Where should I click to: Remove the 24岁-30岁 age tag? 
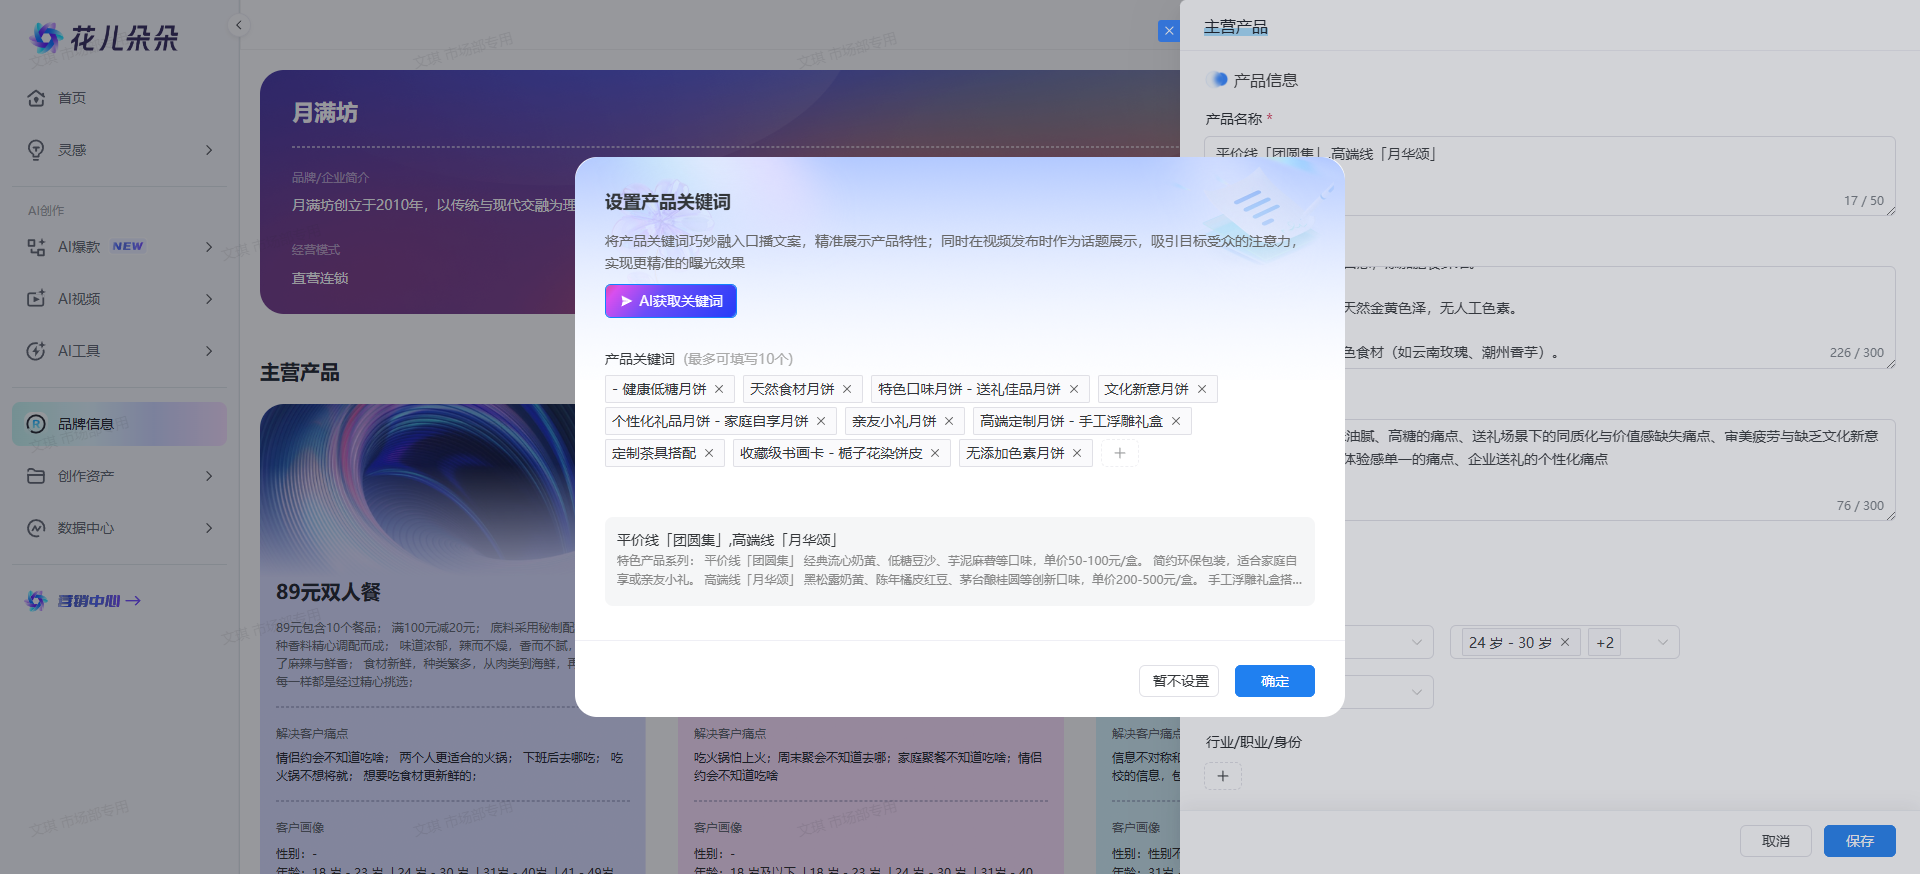(x=1565, y=642)
